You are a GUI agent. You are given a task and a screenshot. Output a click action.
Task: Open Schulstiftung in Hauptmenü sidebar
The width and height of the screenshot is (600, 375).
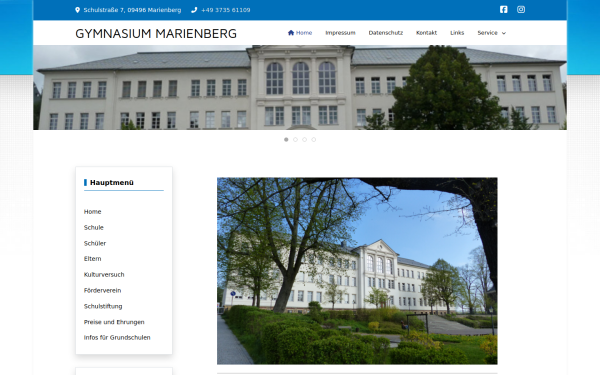pos(103,306)
